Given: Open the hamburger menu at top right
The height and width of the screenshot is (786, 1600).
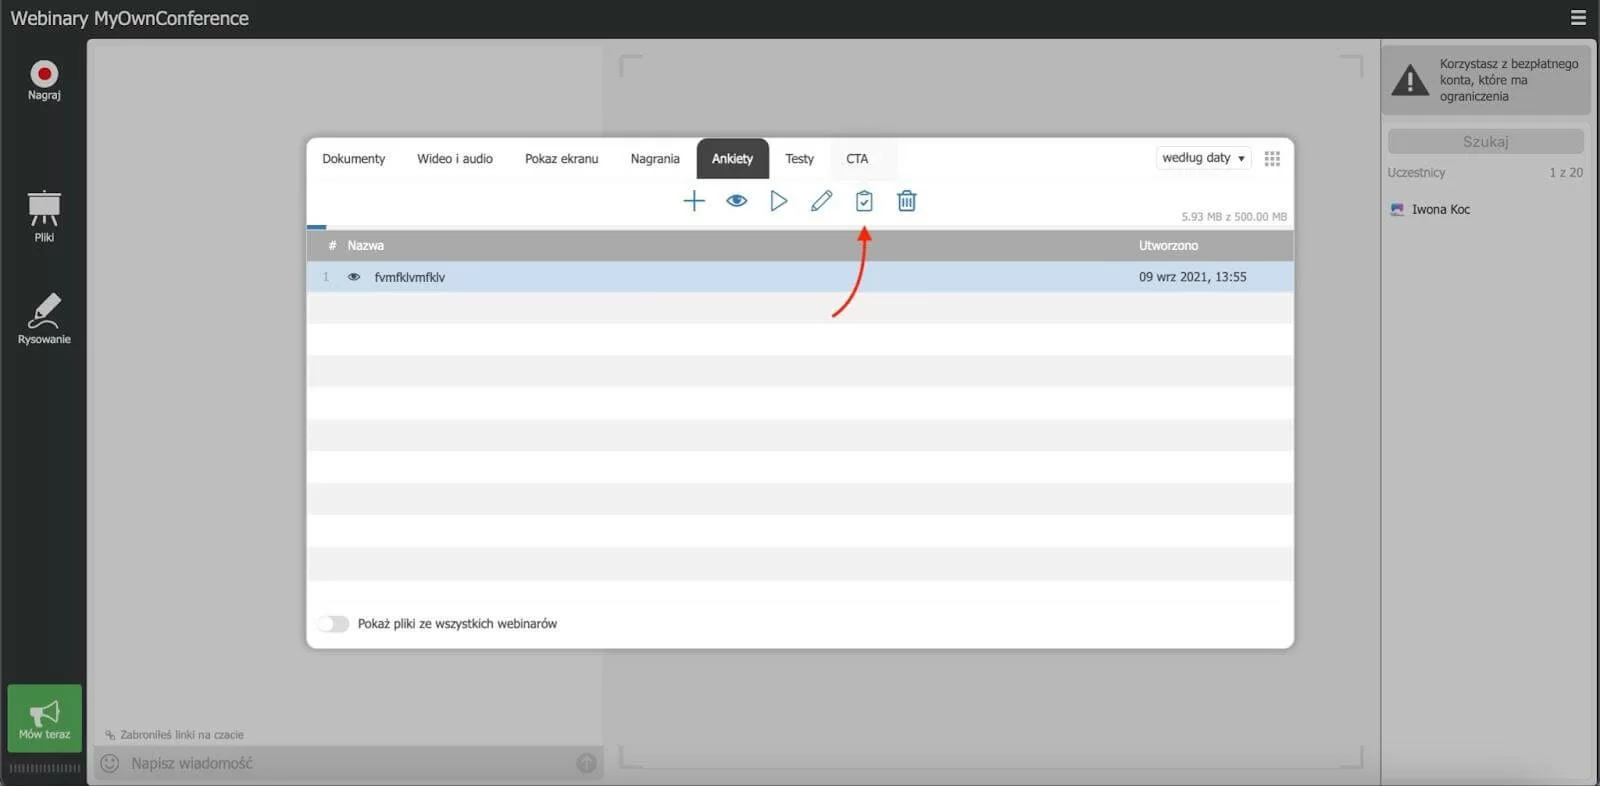Looking at the screenshot, I should 1578,18.
